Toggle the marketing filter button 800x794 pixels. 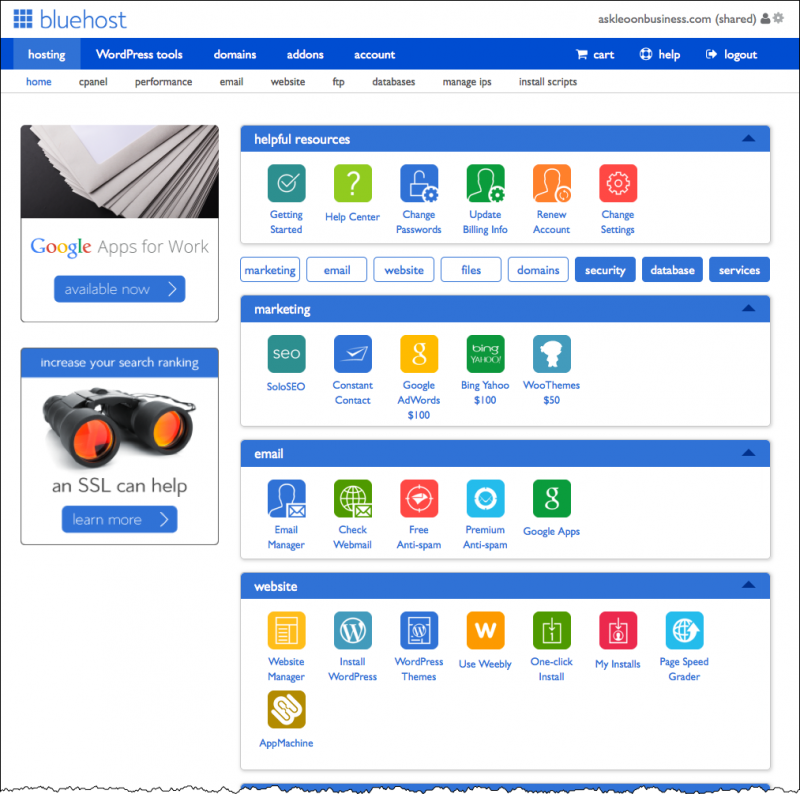pyautogui.click(x=270, y=270)
